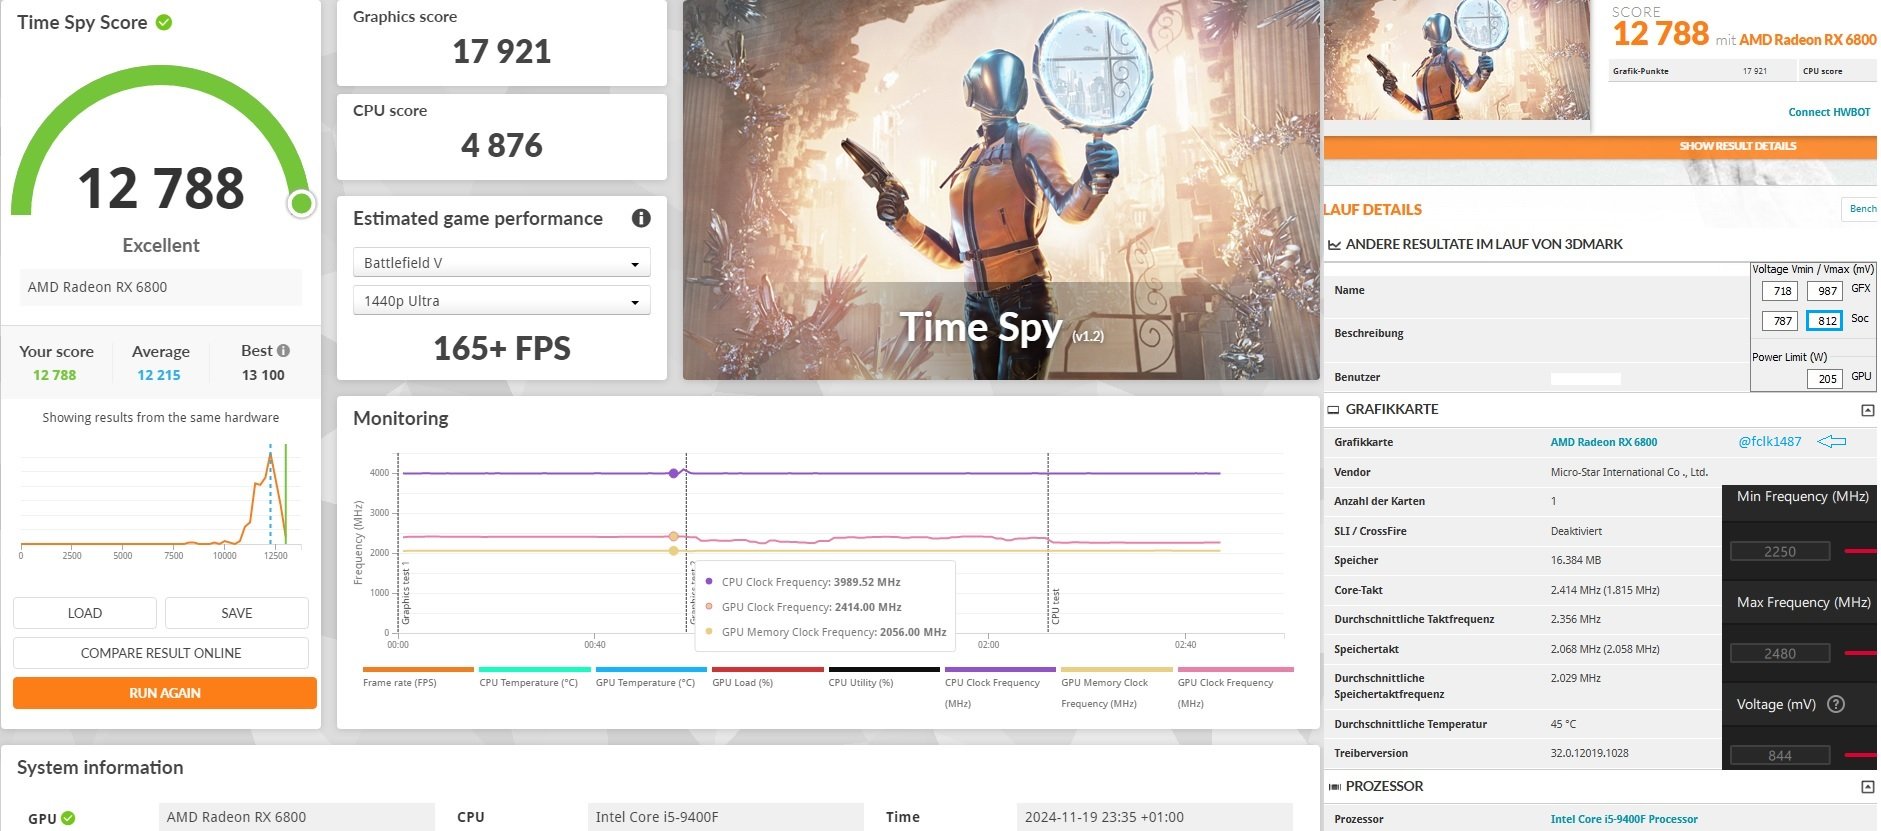Click the green check icon next to GPU
This screenshot has height=831, width=1881.
pyautogui.click(x=68, y=818)
